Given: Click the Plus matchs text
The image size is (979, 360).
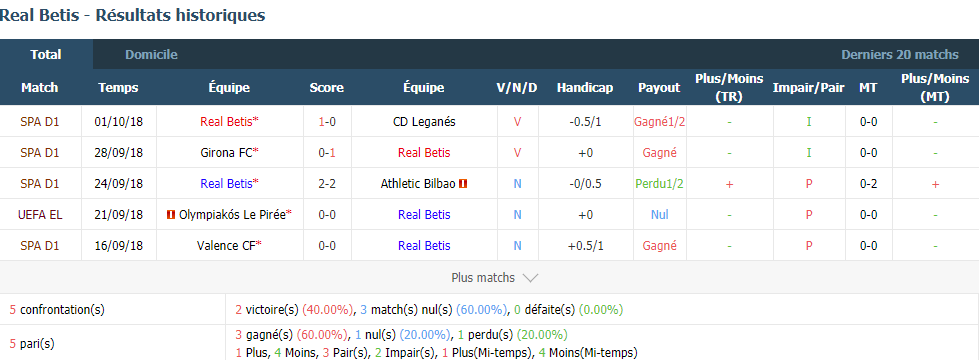Looking at the screenshot, I should point(483,278).
